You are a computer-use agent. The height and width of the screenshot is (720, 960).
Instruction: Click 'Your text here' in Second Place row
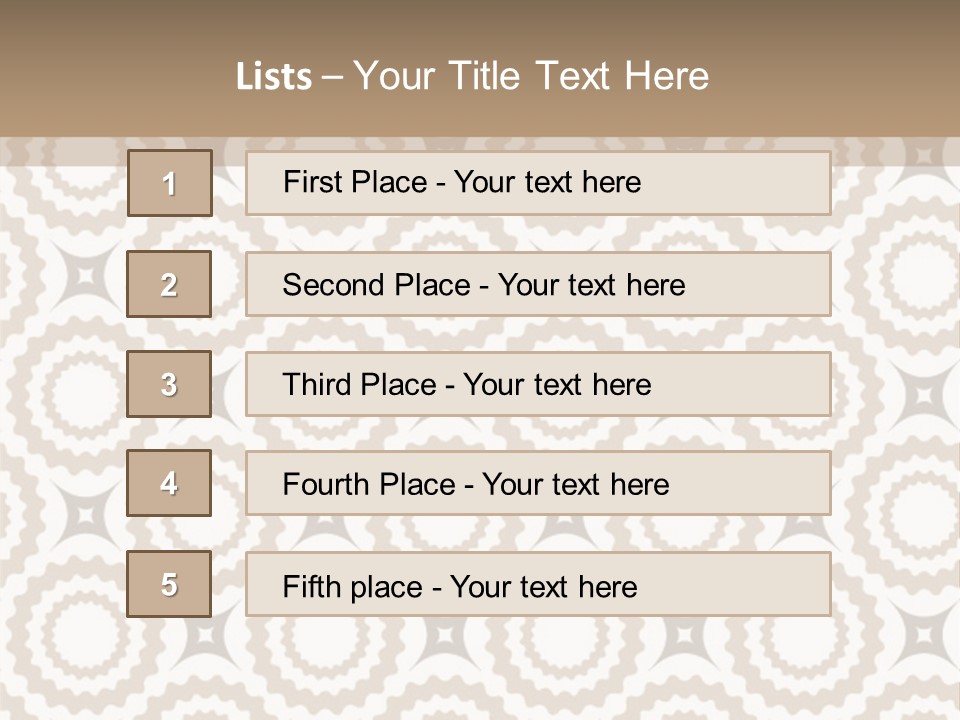coord(592,285)
